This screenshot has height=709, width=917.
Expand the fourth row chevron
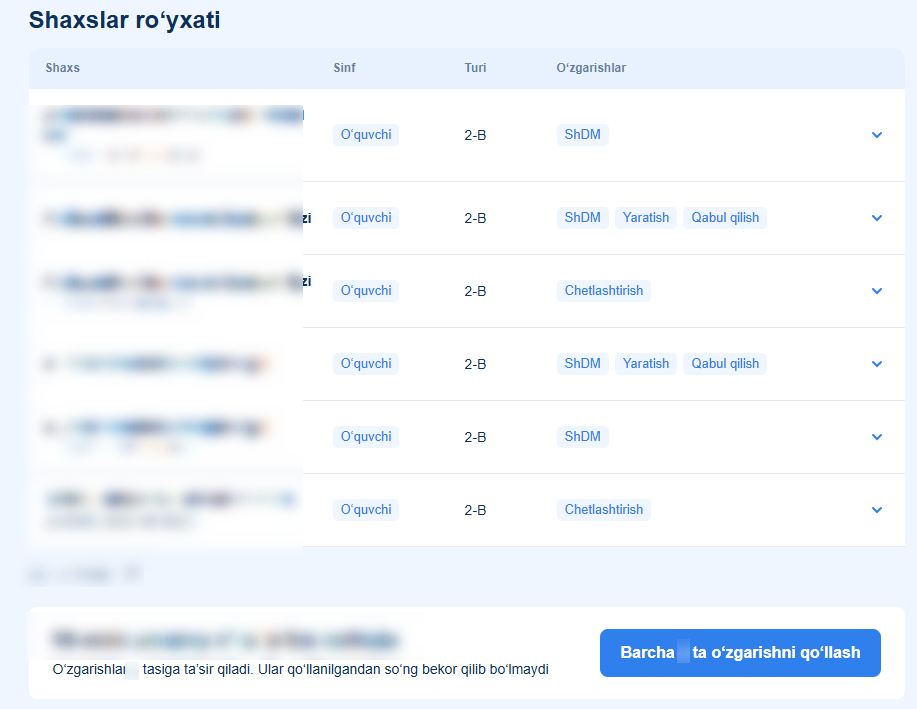pos(876,364)
